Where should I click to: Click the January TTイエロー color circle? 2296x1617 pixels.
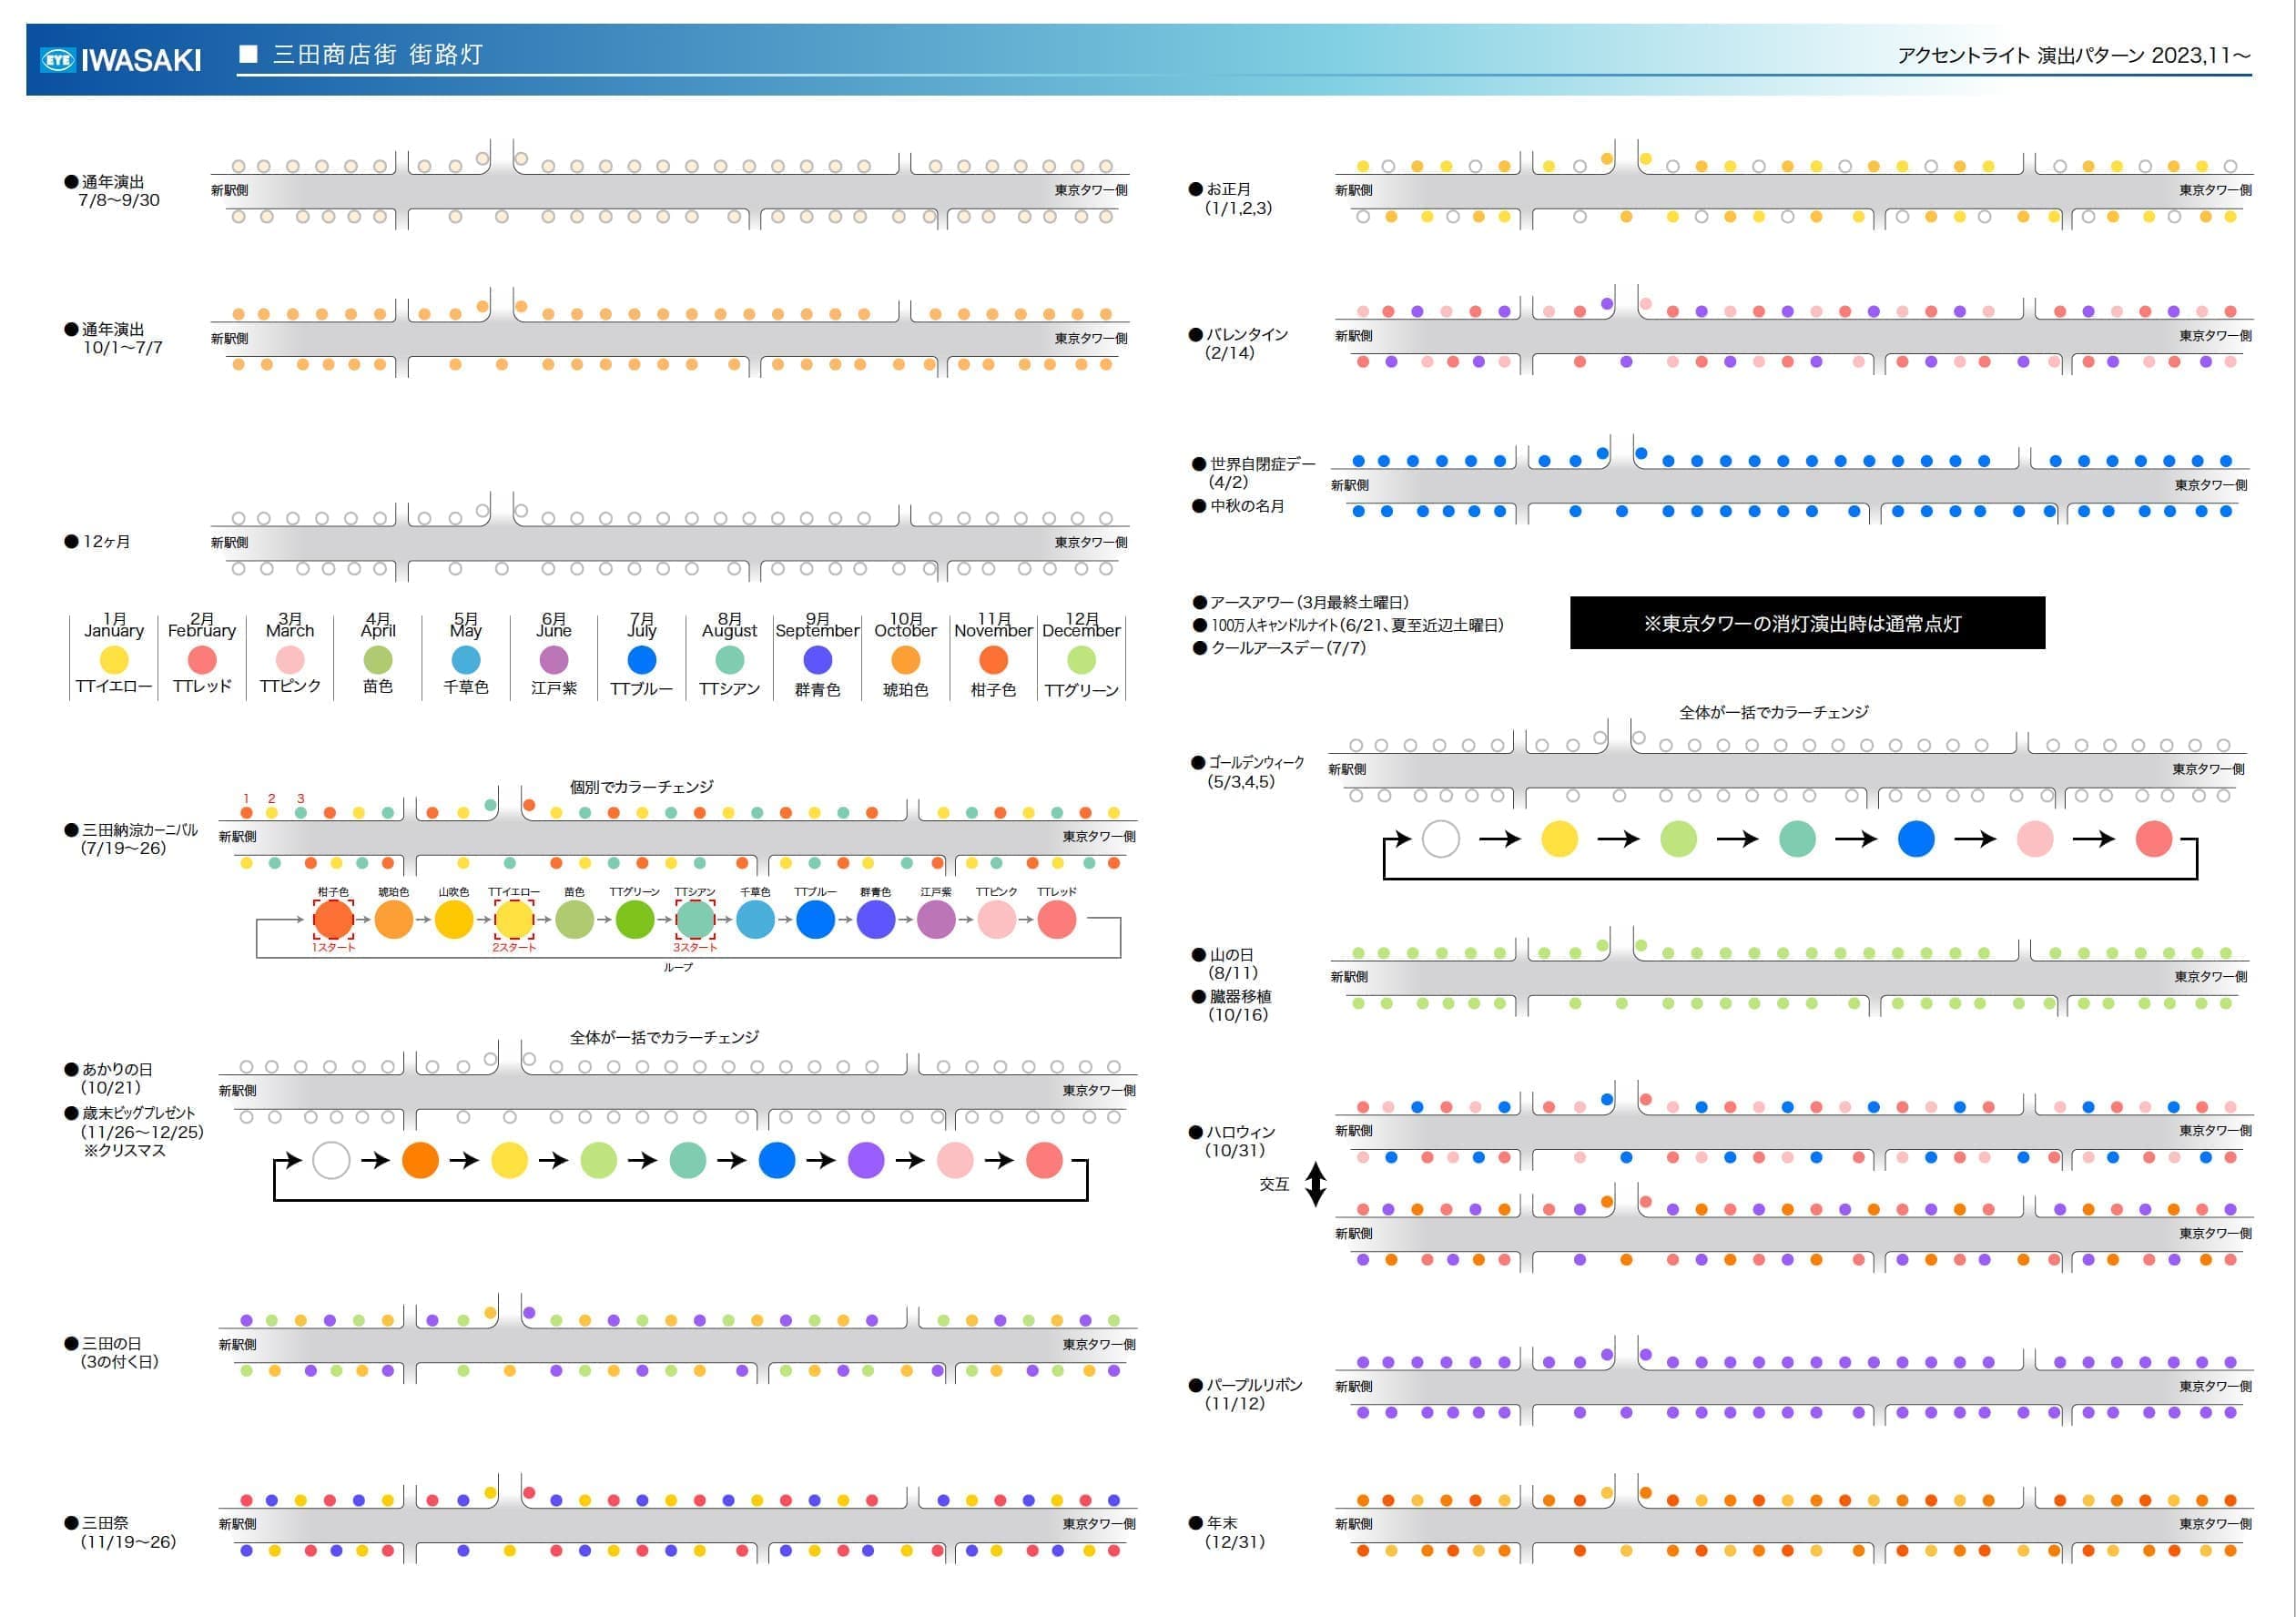click(114, 660)
